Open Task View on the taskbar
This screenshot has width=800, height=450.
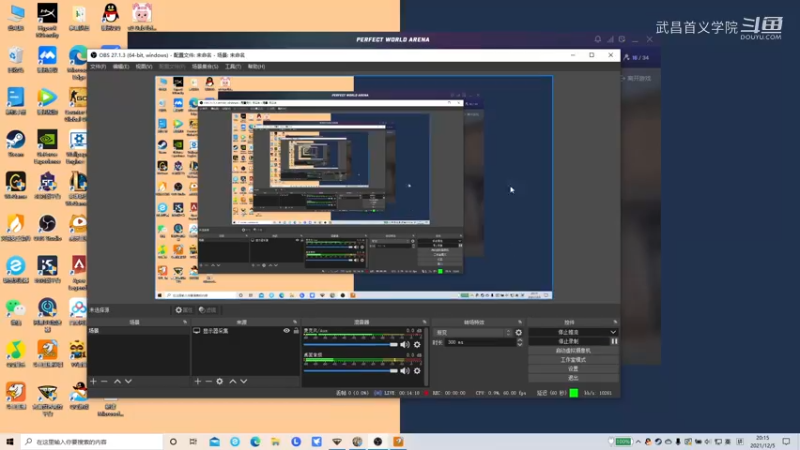click(x=193, y=441)
